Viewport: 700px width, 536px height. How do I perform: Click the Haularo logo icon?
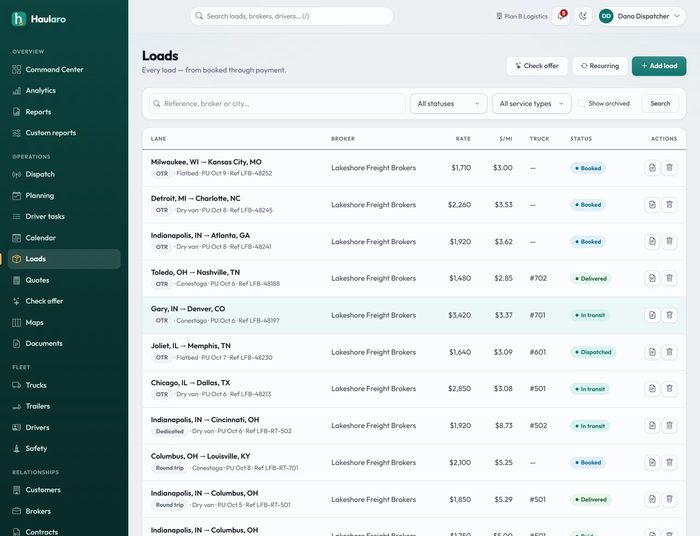[x=19, y=19]
